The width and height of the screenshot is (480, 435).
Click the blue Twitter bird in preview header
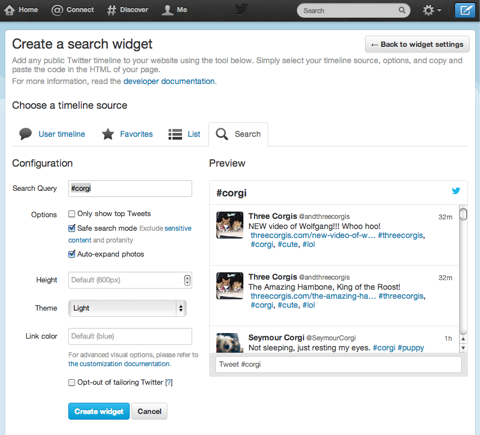[456, 191]
